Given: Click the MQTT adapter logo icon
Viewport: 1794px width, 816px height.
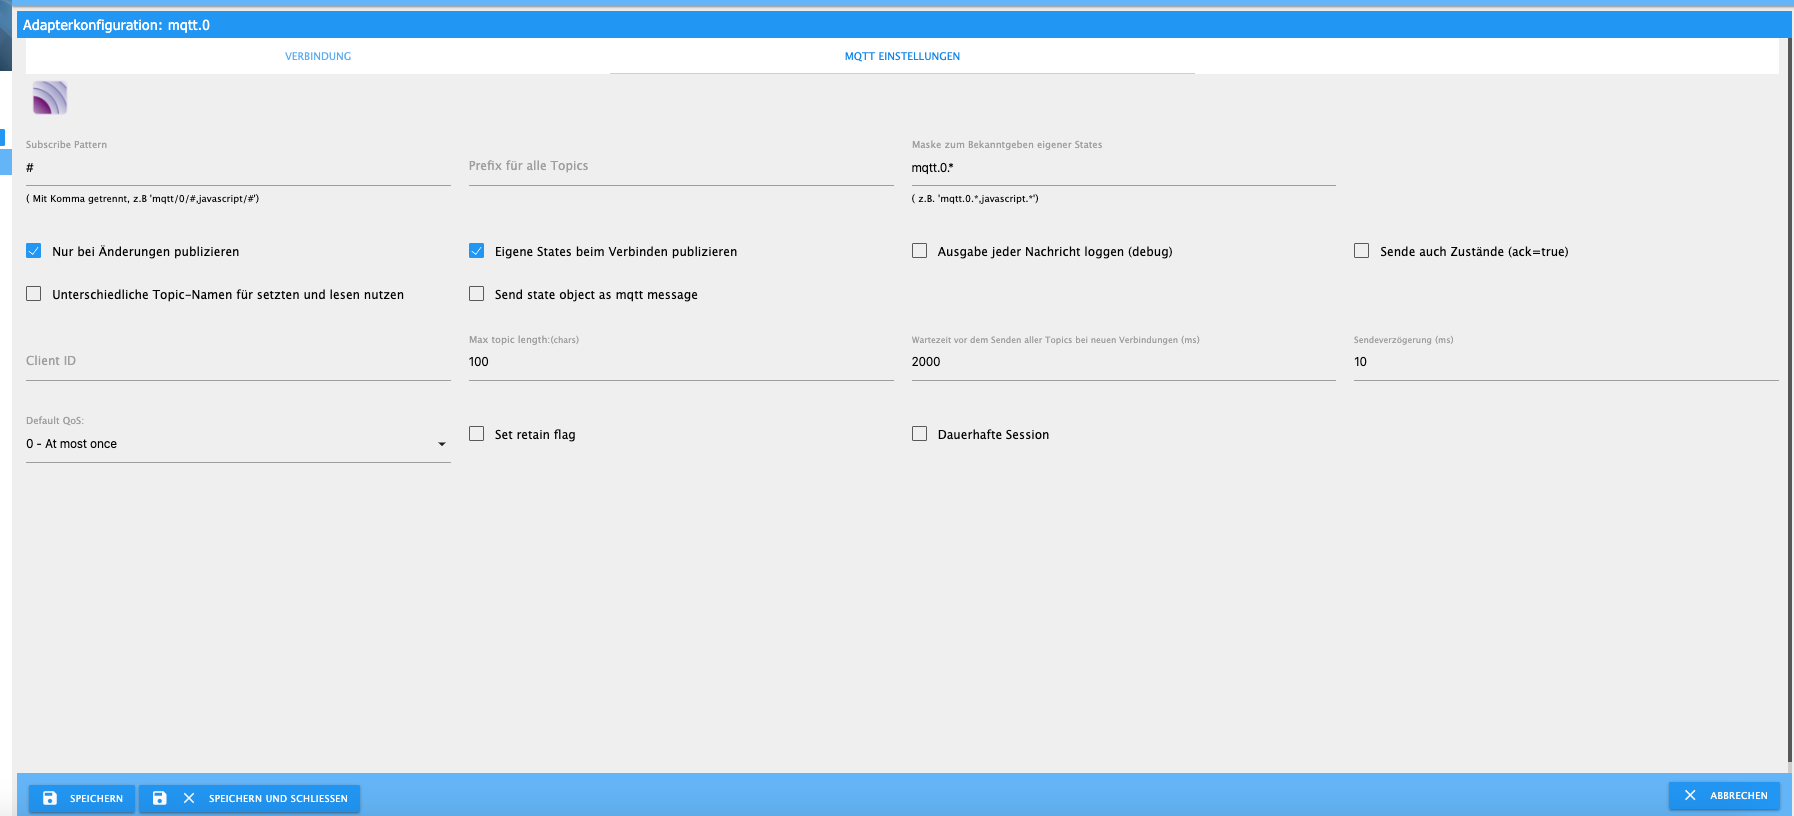Looking at the screenshot, I should 50,98.
